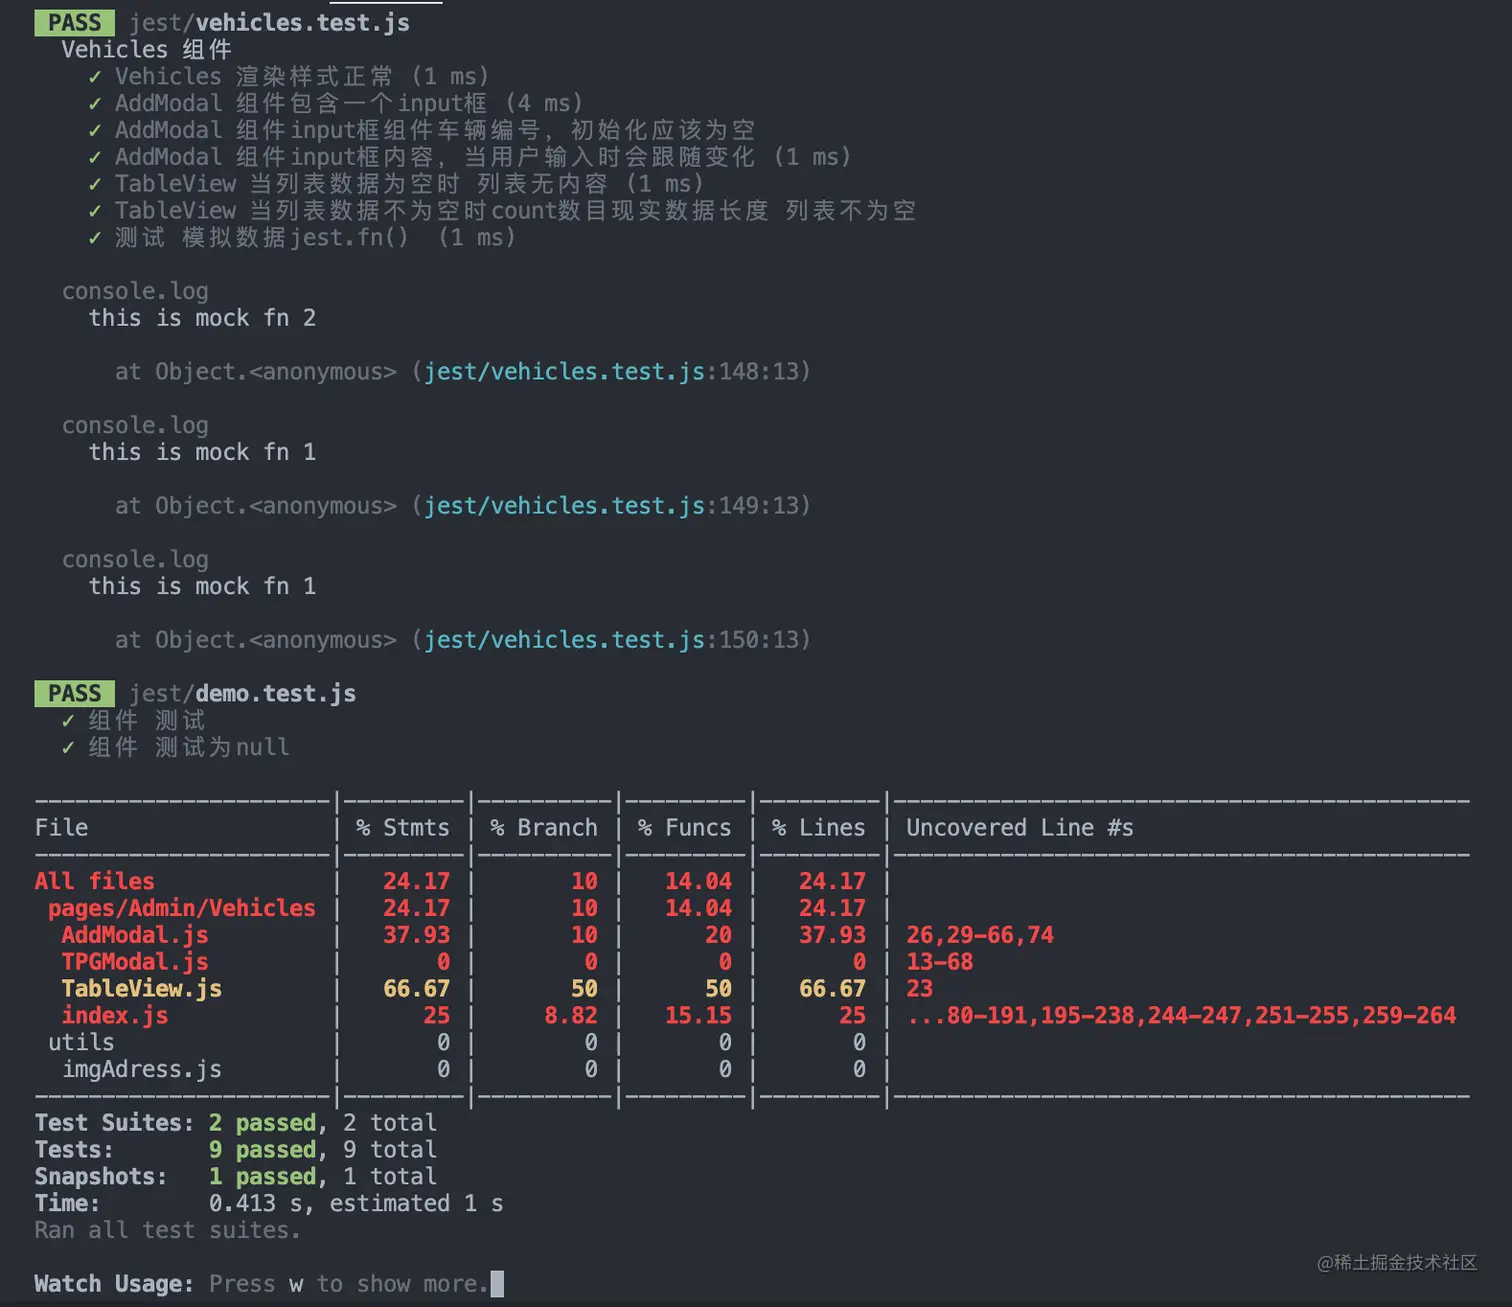The height and width of the screenshot is (1307, 1512).
Task: Click the 15.15 funcs value for index.js
Action: click(698, 1015)
